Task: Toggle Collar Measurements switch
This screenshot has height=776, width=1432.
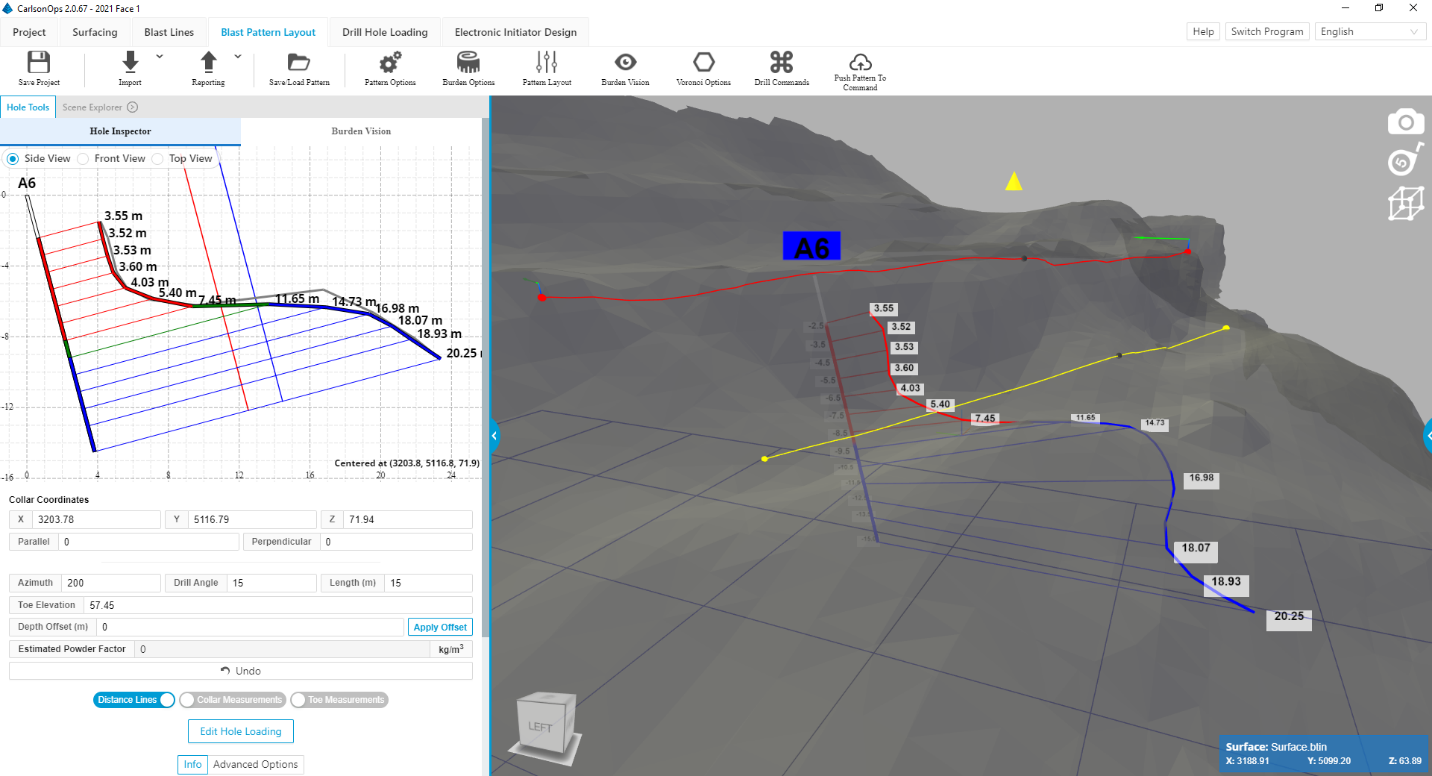Action: click(232, 700)
